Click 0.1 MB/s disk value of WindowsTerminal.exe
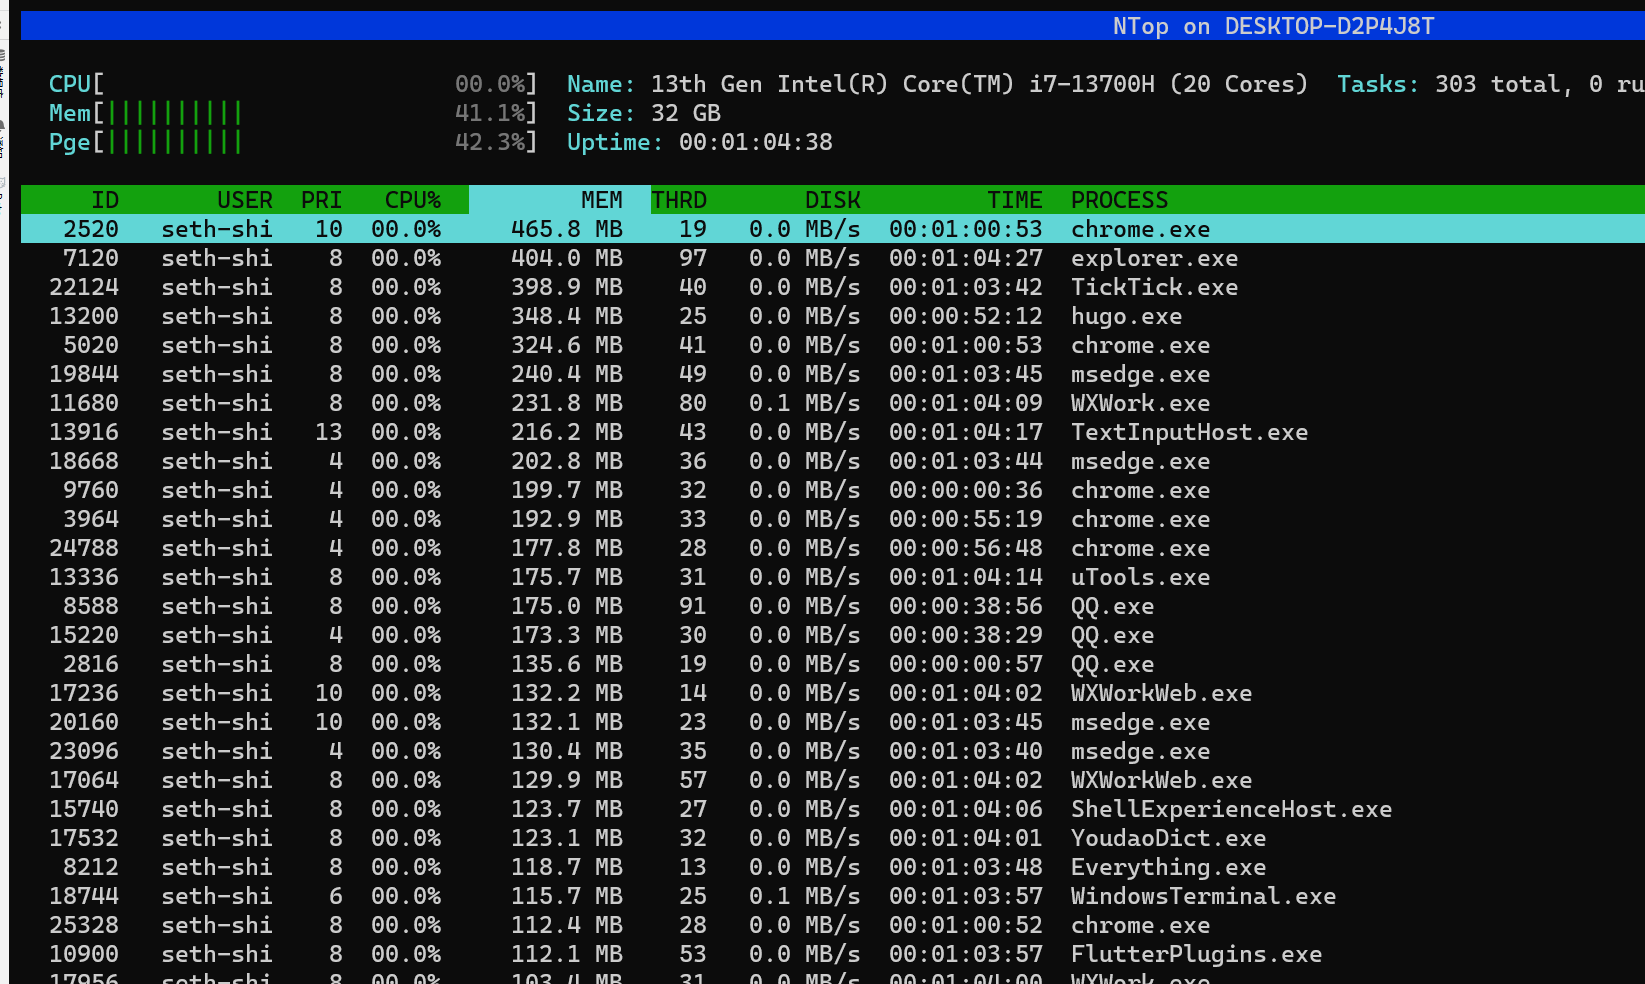This screenshot has height=984, width=1645. point(805,896)
